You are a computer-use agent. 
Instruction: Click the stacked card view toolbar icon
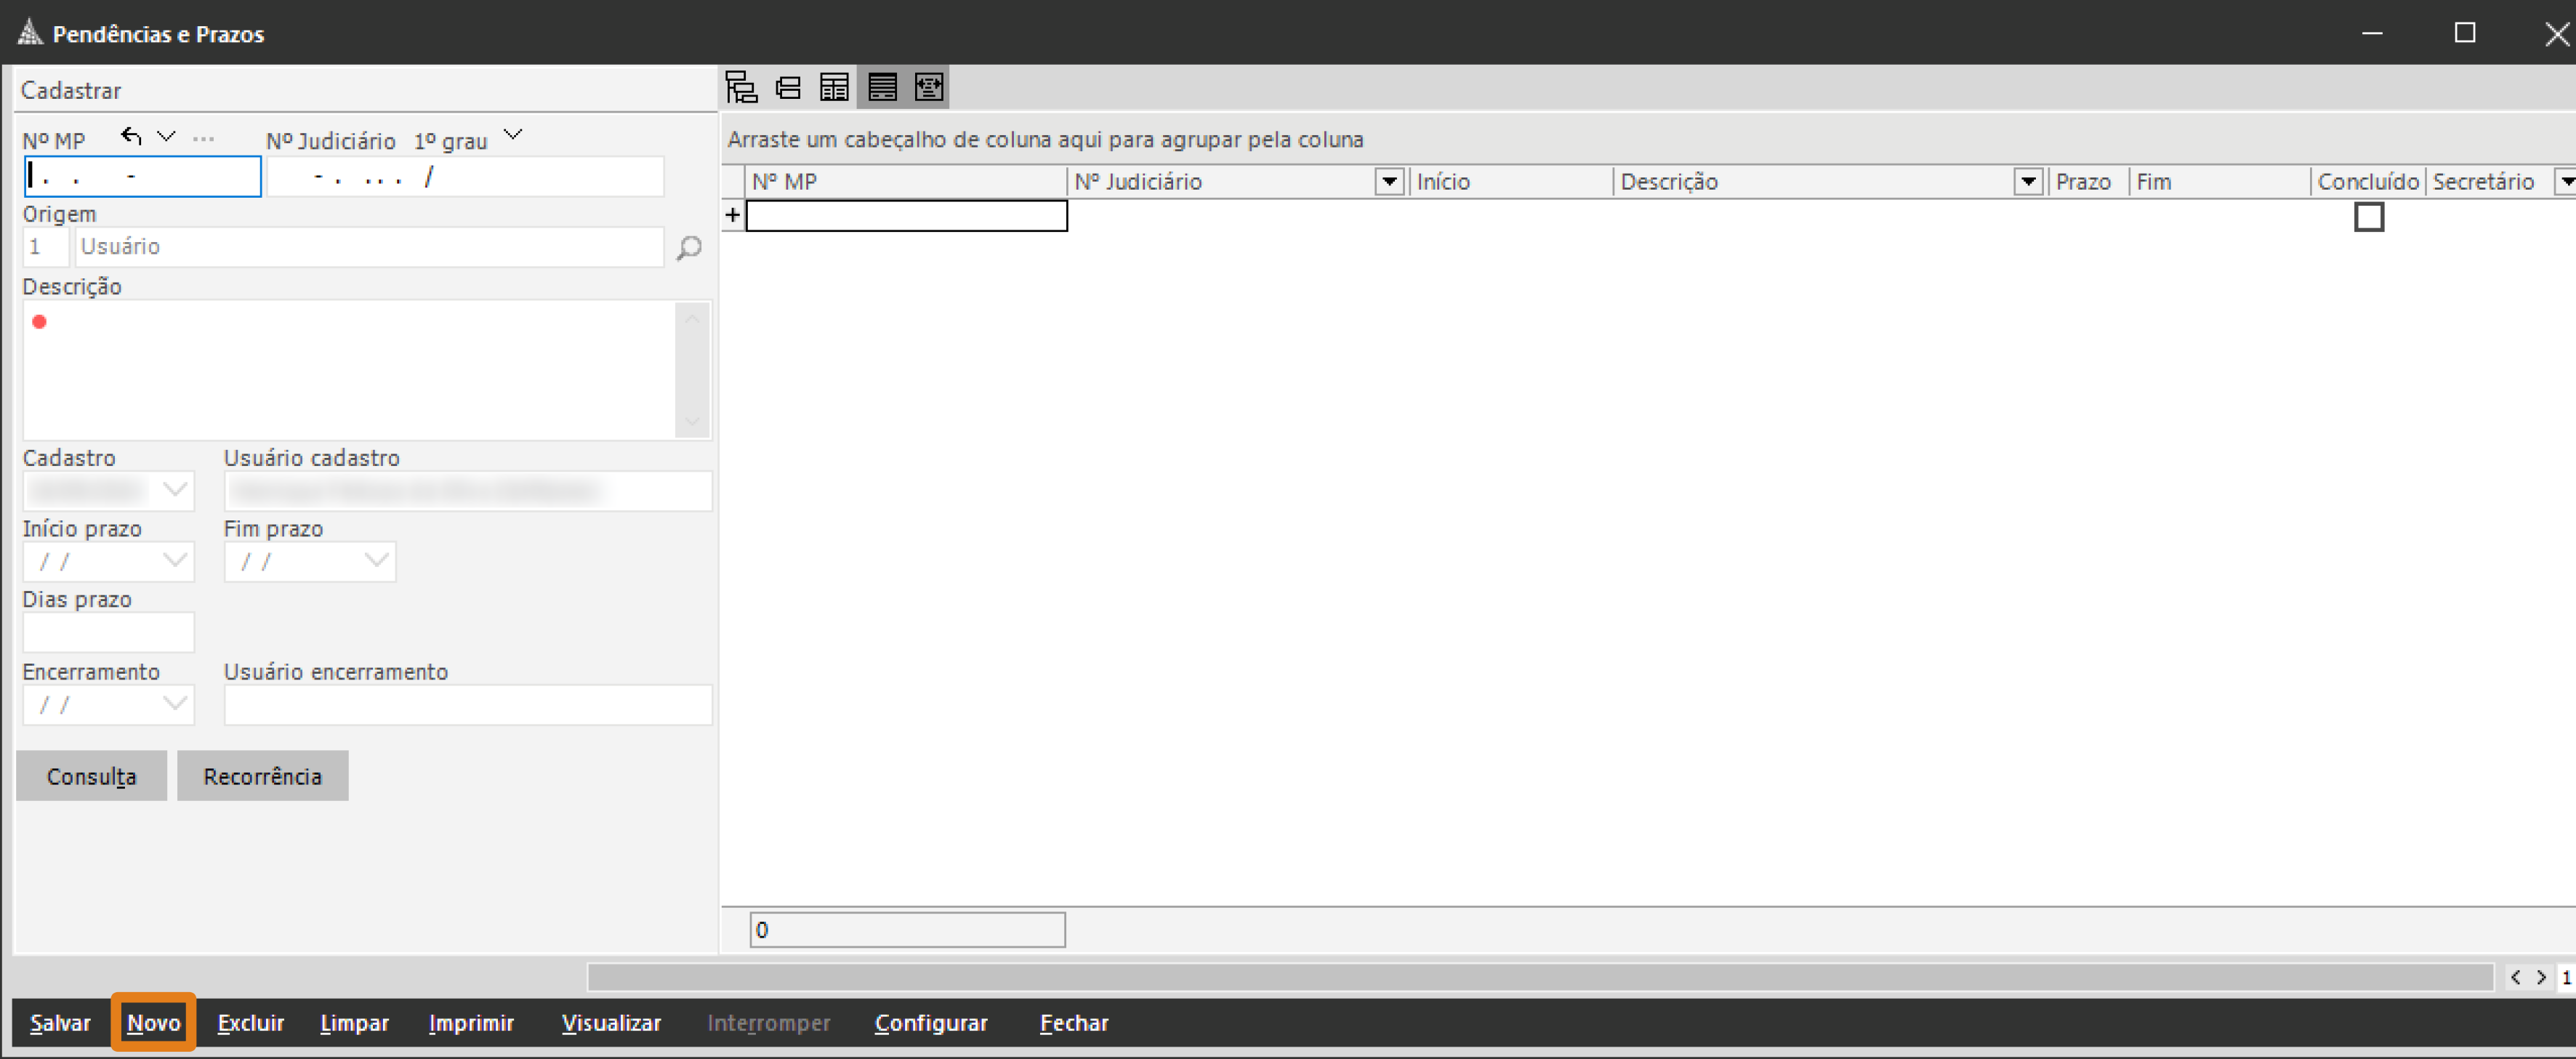[x=788, y=88]
